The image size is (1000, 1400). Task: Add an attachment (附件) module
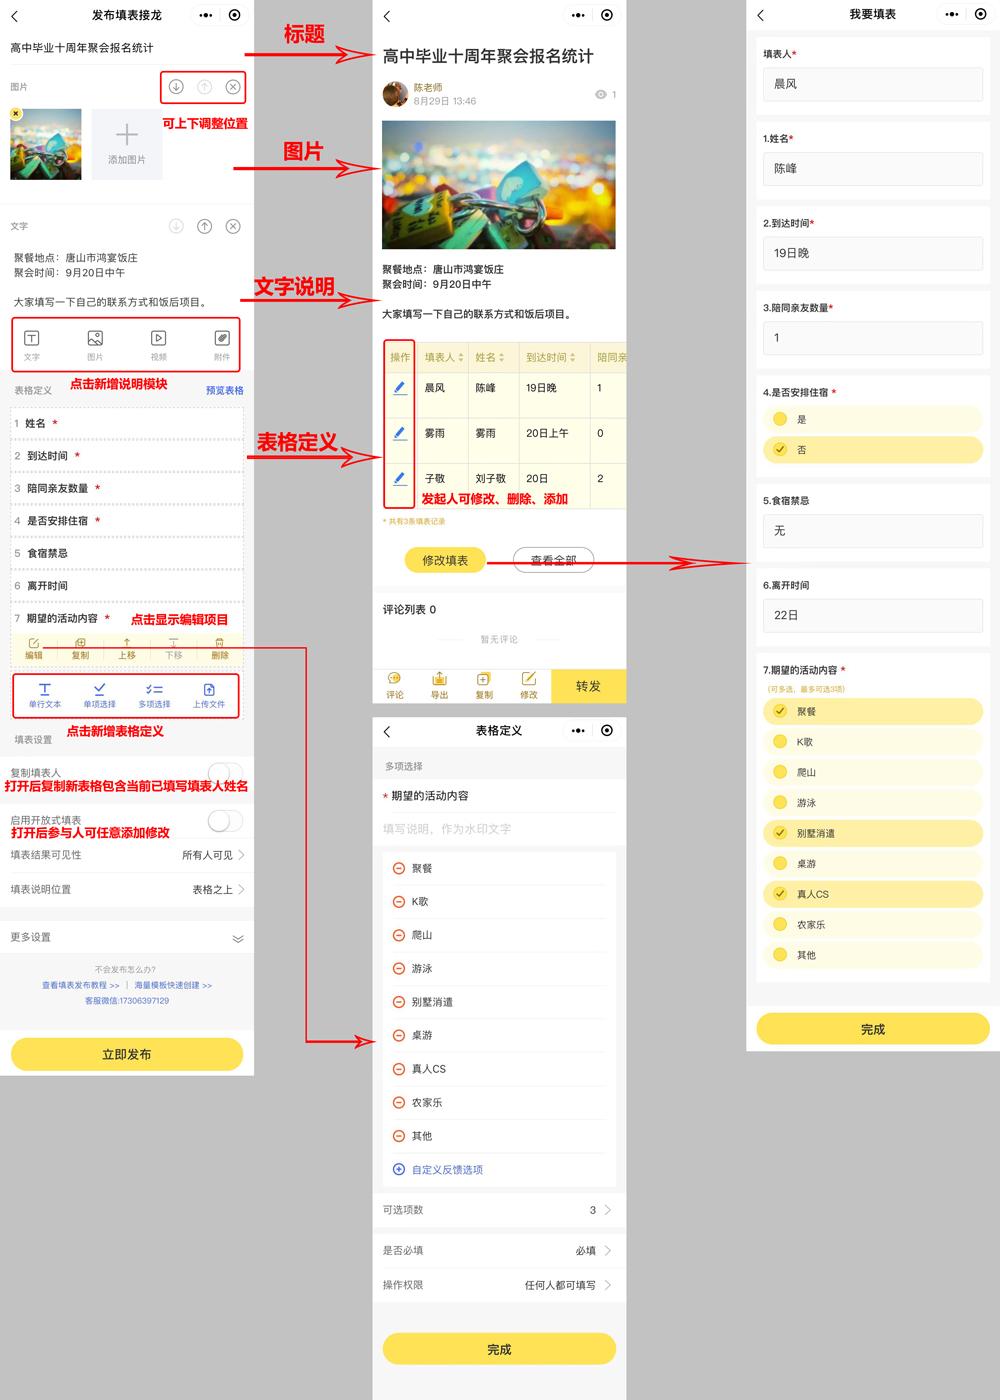222,345
